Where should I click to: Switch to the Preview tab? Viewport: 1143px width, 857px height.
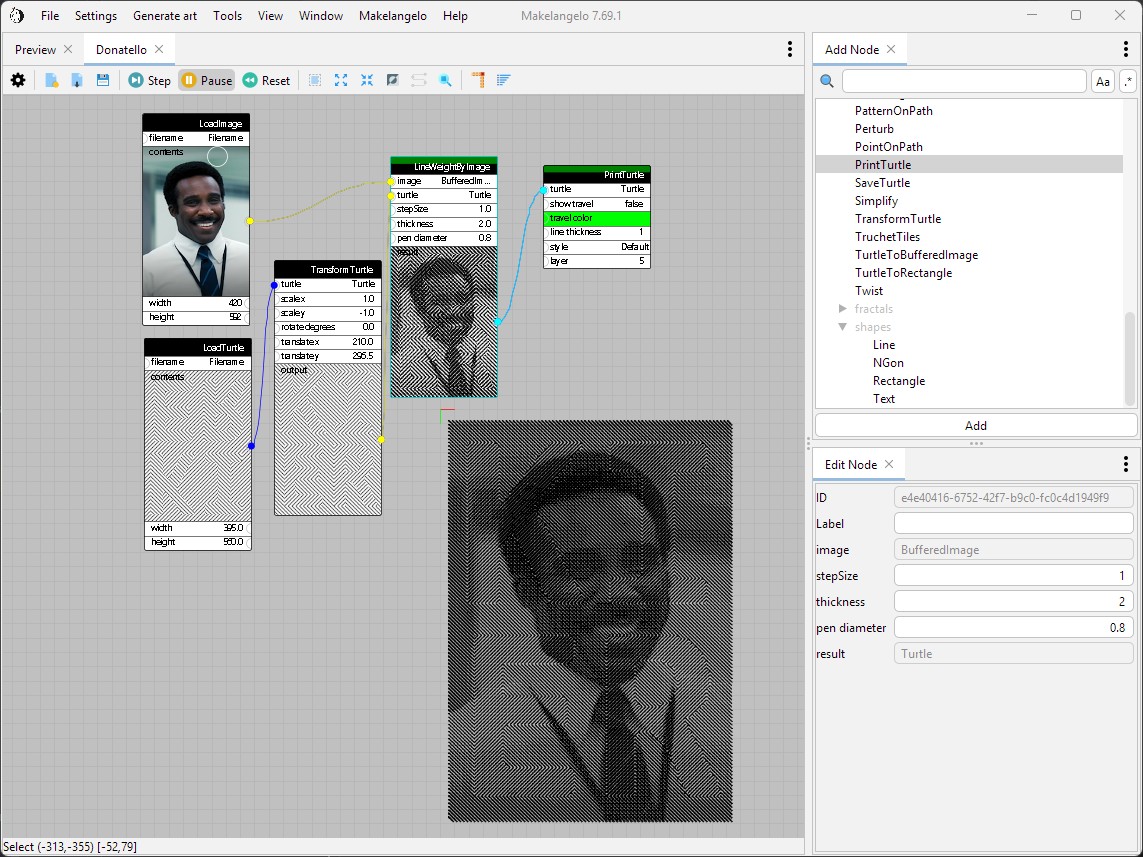[36, 49]
